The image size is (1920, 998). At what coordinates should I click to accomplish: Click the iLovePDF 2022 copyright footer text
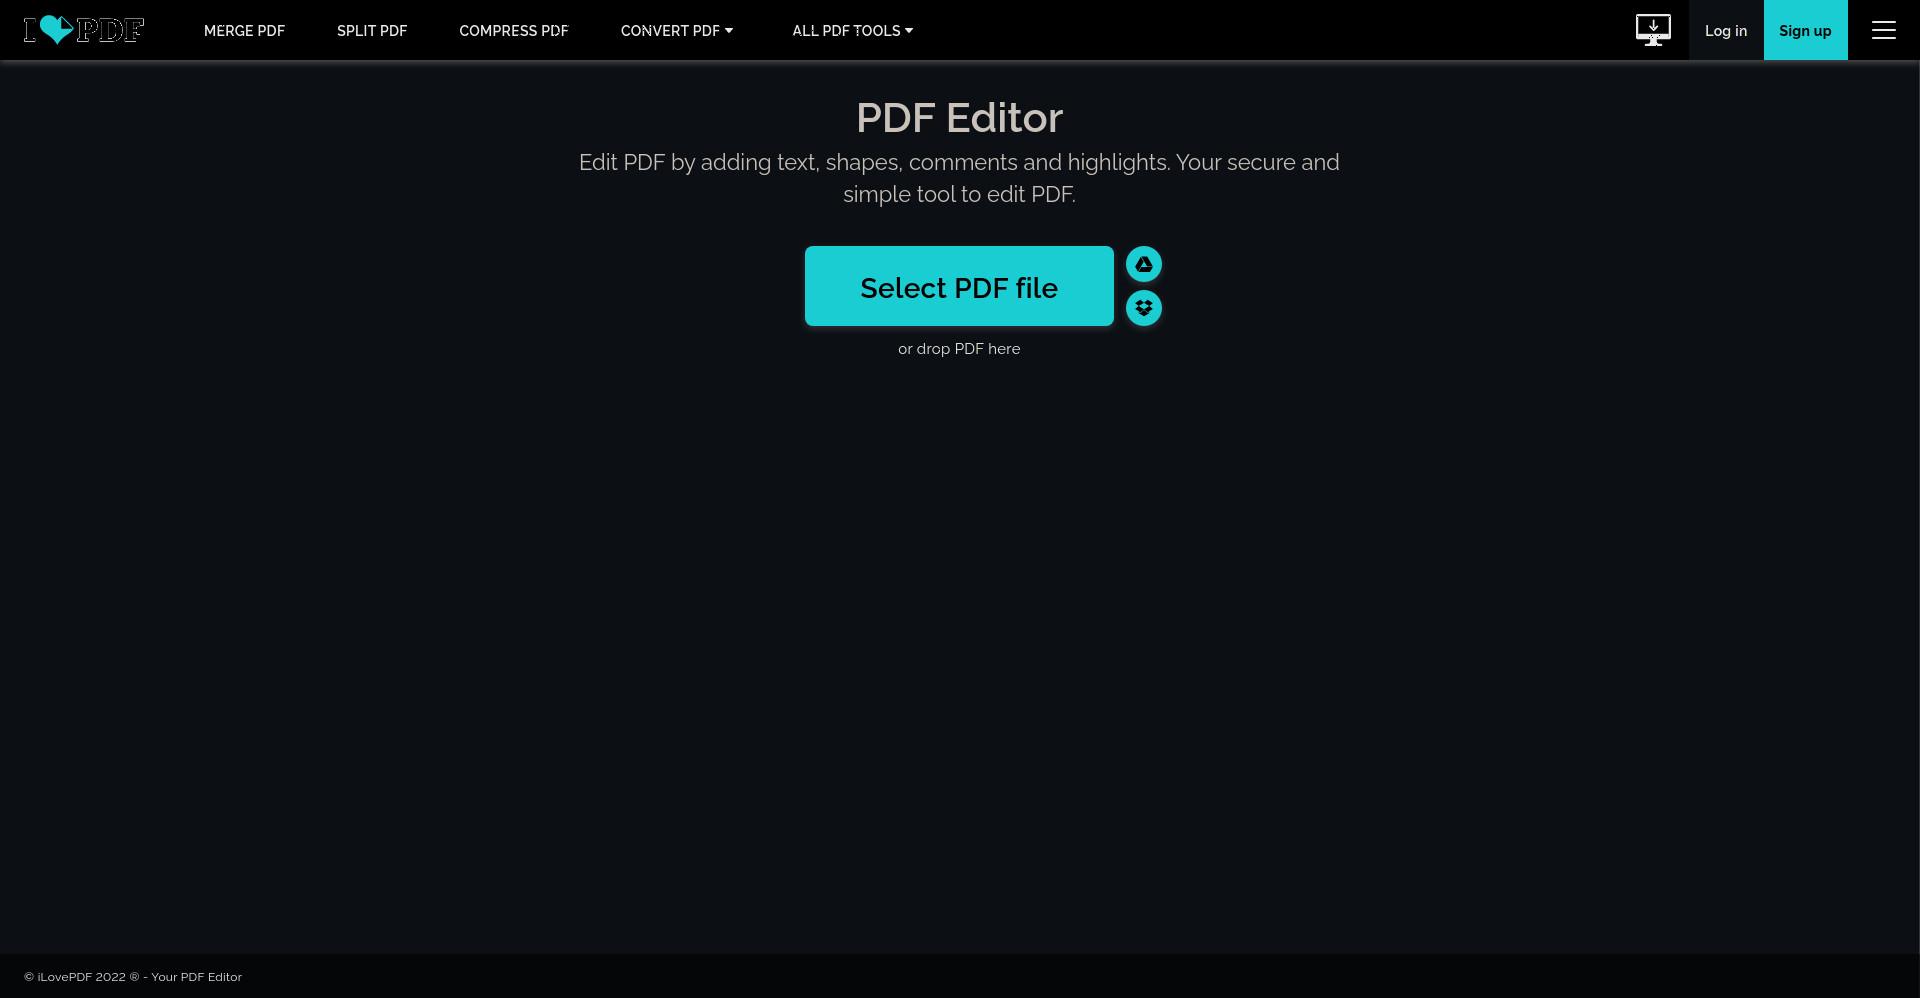click(133, 977)
